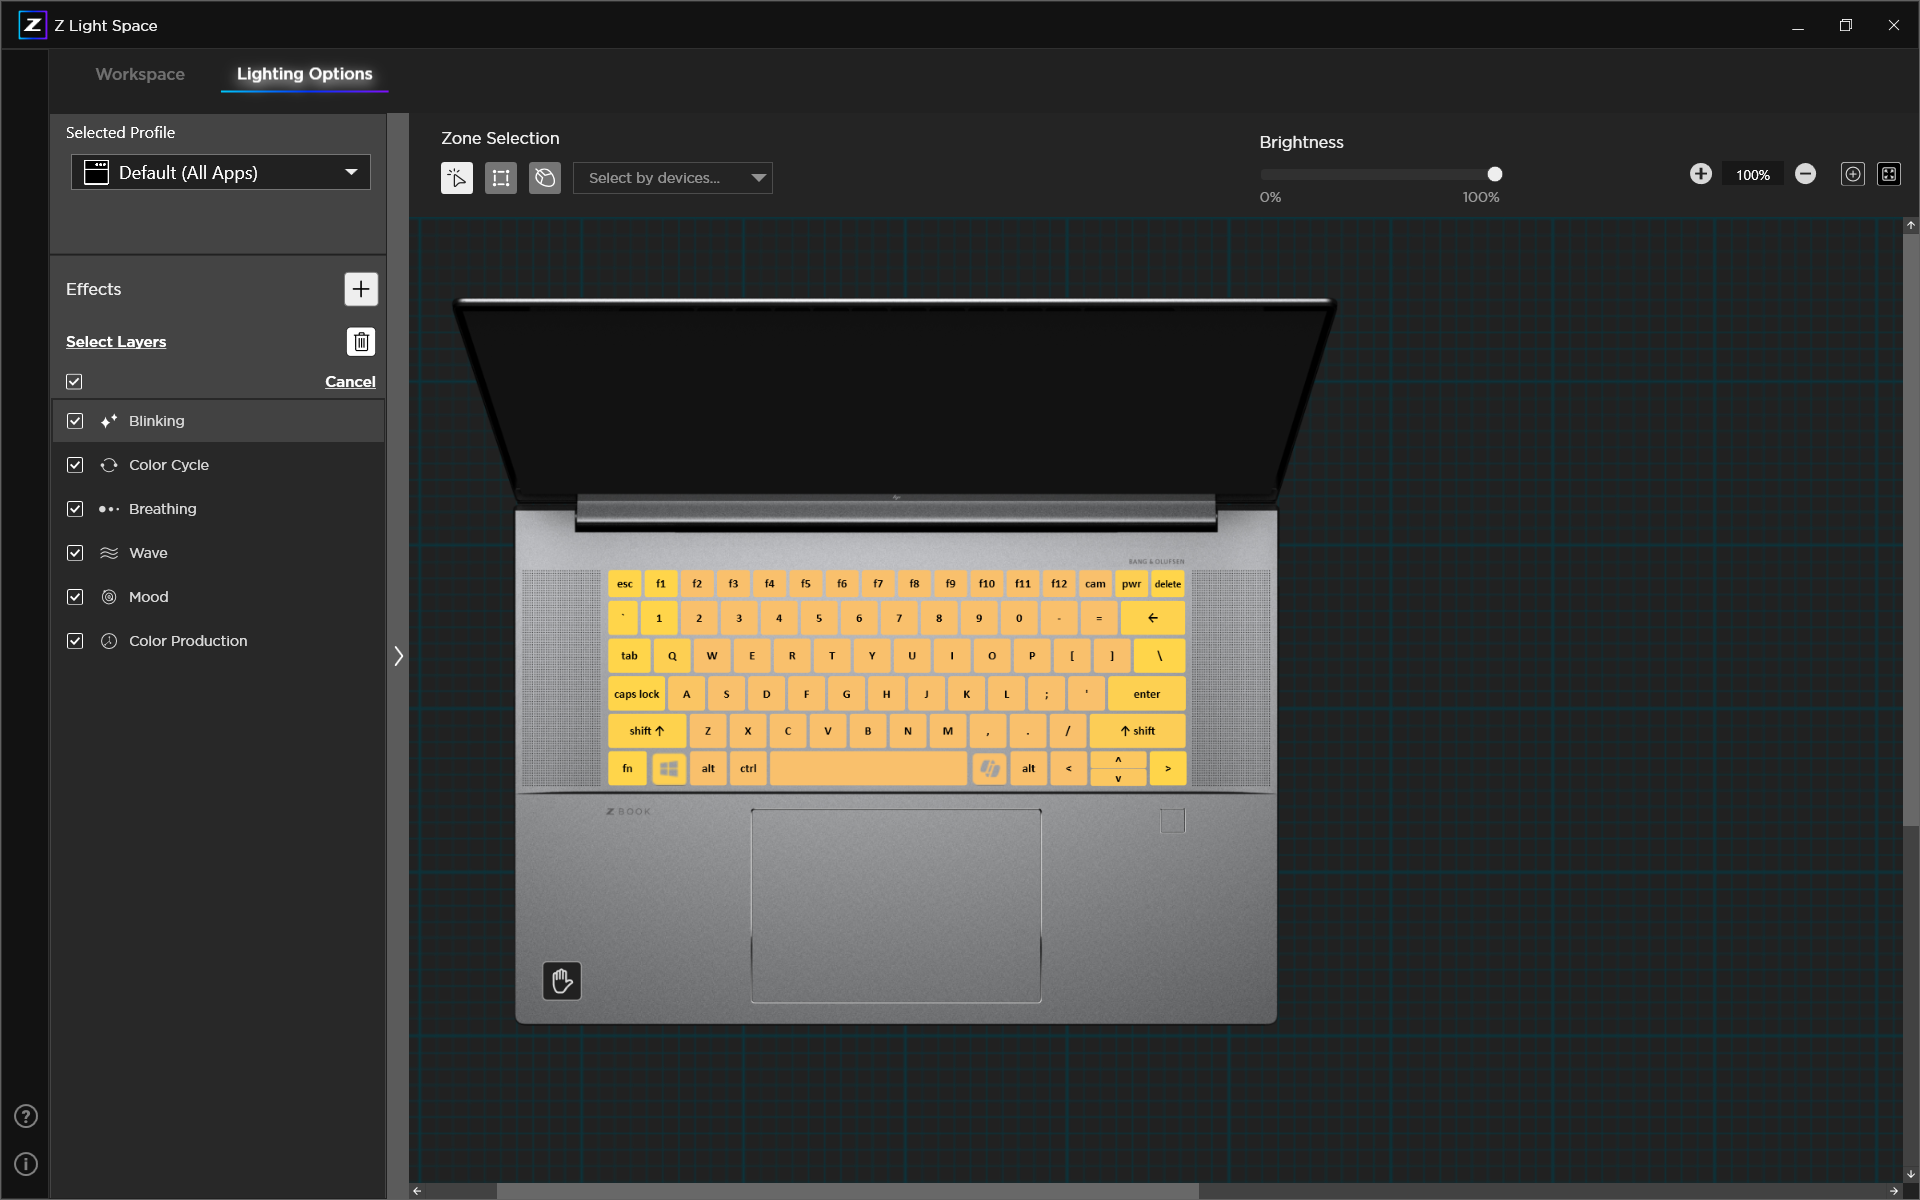This screenshot has width=1920, height=1200.
Task: Click the Cancel link above the effect list
Action: click(x=350, y=381)
